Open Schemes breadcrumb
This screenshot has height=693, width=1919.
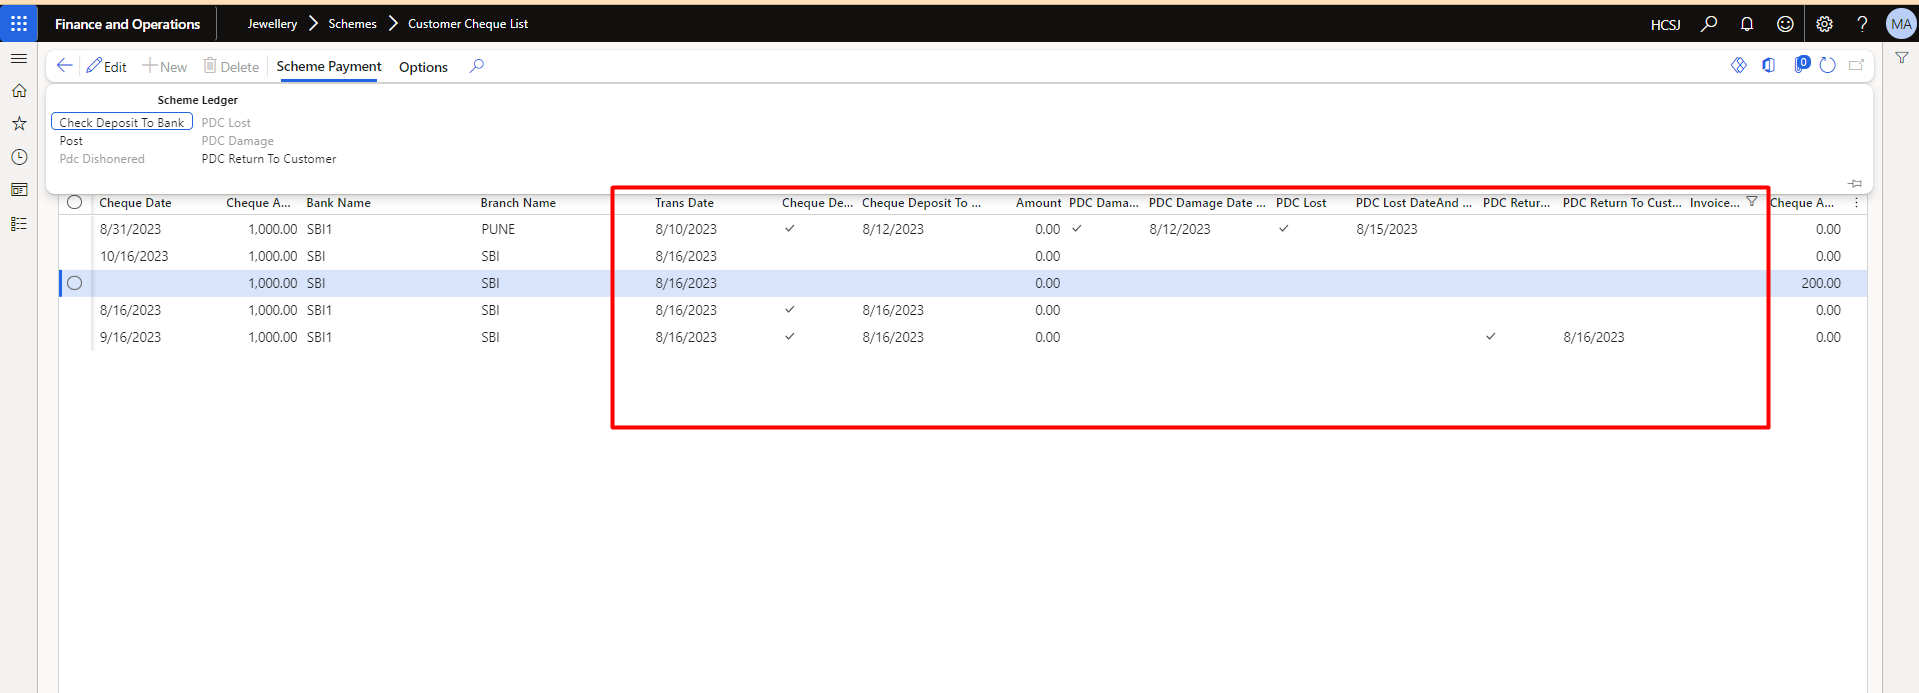click(352, 24)
